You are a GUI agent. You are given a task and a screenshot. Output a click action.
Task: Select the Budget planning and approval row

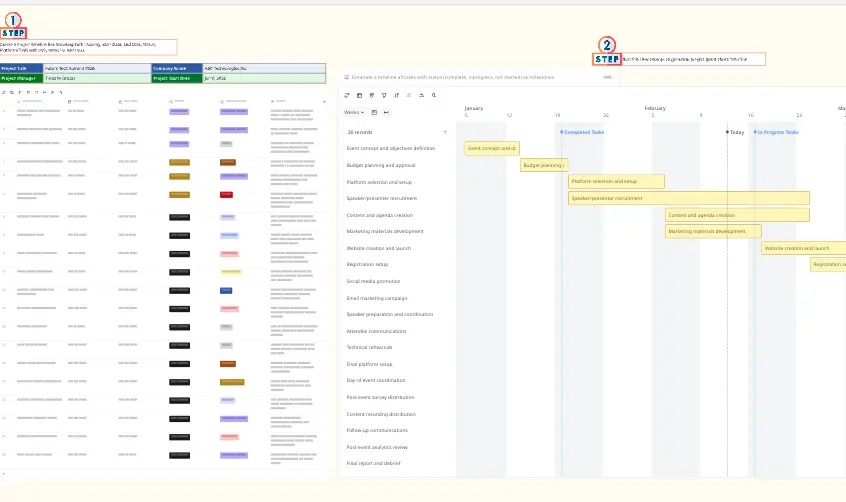click(x=380, y=165)
